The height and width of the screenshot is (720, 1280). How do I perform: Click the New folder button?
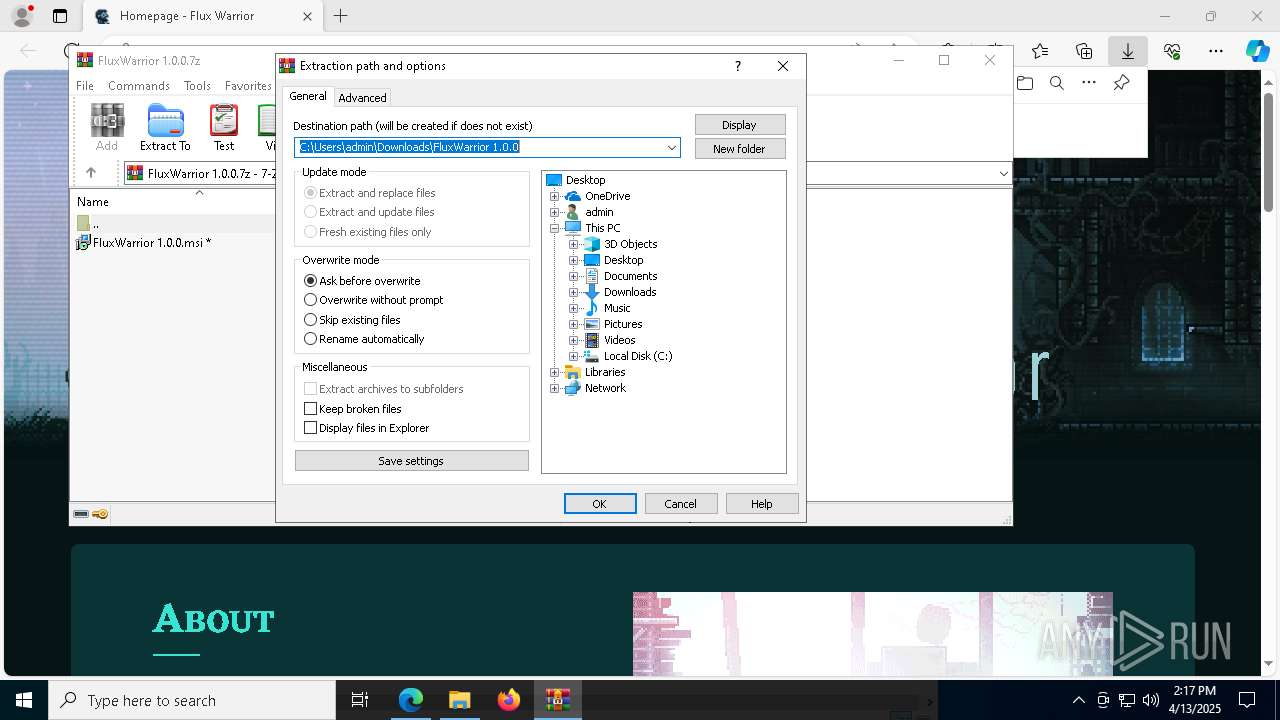pos(740,149)
